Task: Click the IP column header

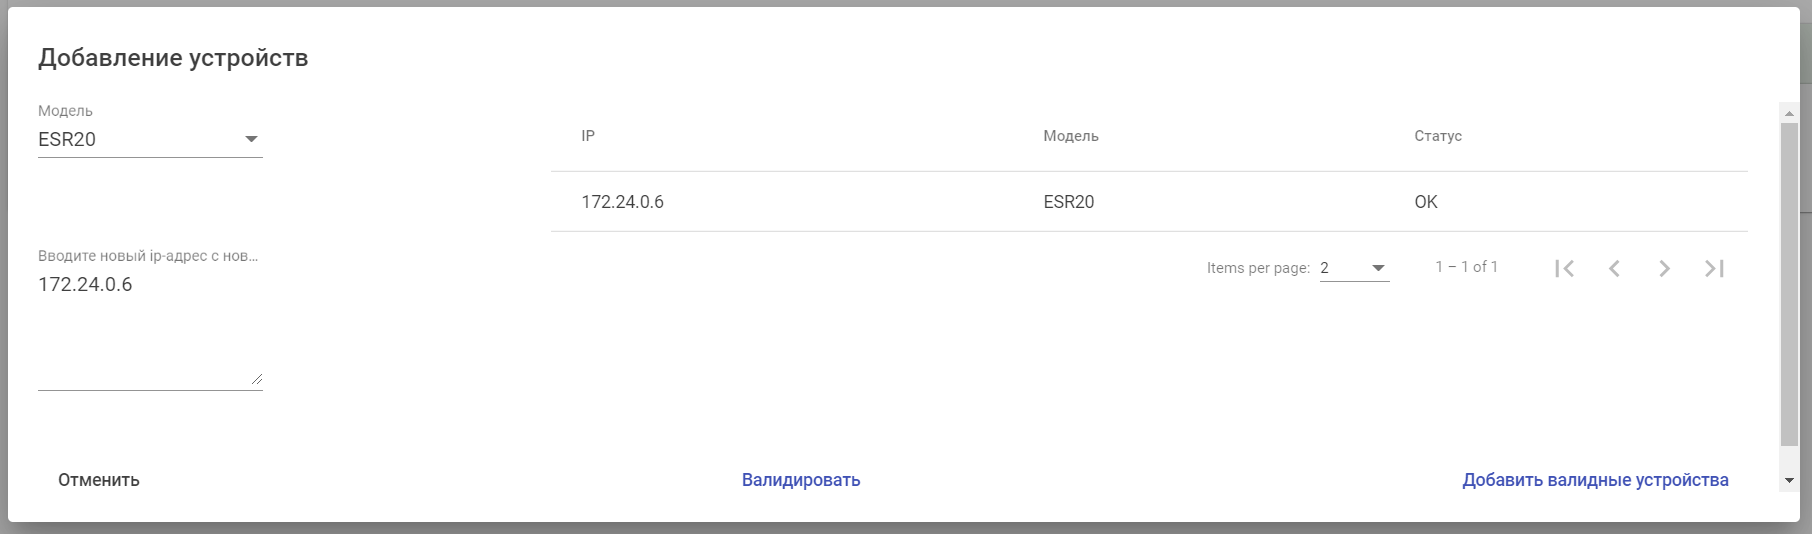Action: [588, 136]
